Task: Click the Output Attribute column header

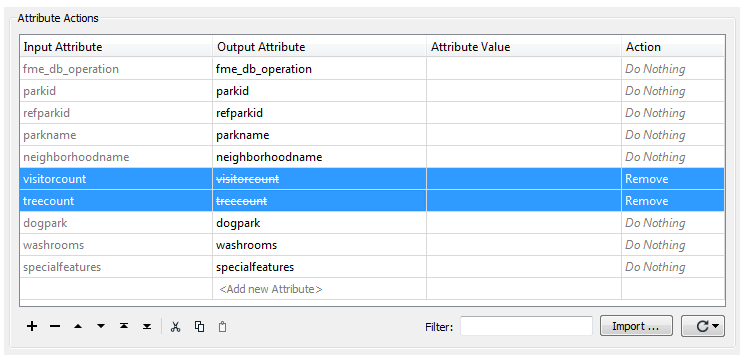Action: coord(319,47)
